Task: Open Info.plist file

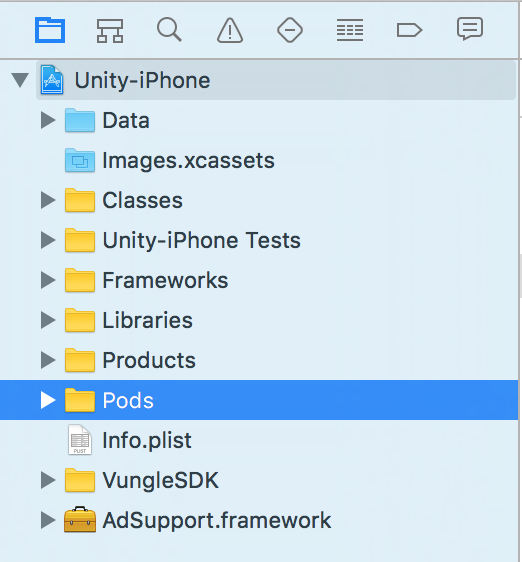Action: pyautogui.click(x=147, y=440)
